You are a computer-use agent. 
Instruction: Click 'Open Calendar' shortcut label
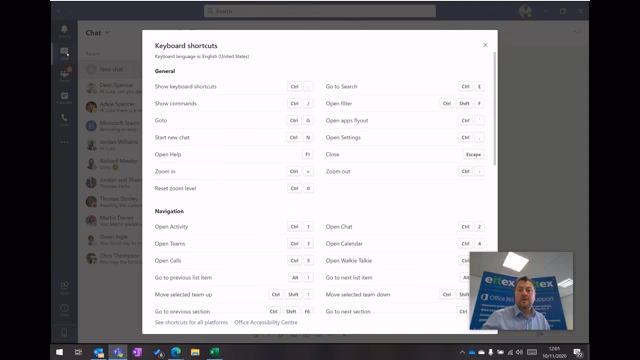pos(344,244)
